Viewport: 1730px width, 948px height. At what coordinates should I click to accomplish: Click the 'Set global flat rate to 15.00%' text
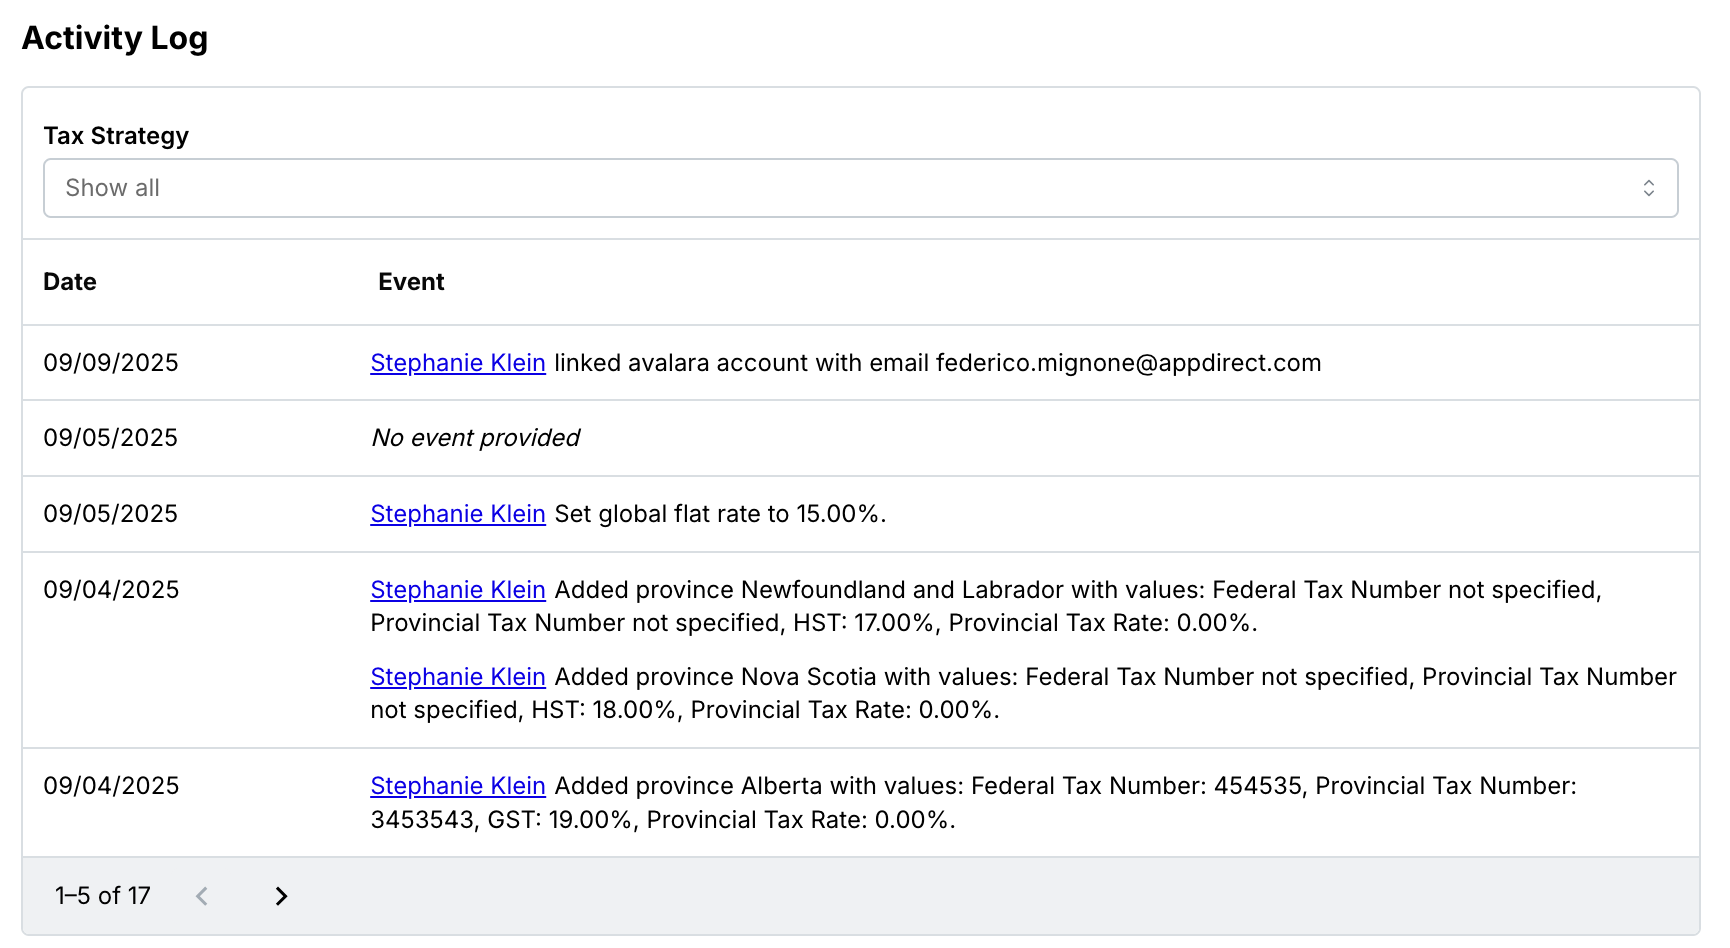(x=720, y=514)
